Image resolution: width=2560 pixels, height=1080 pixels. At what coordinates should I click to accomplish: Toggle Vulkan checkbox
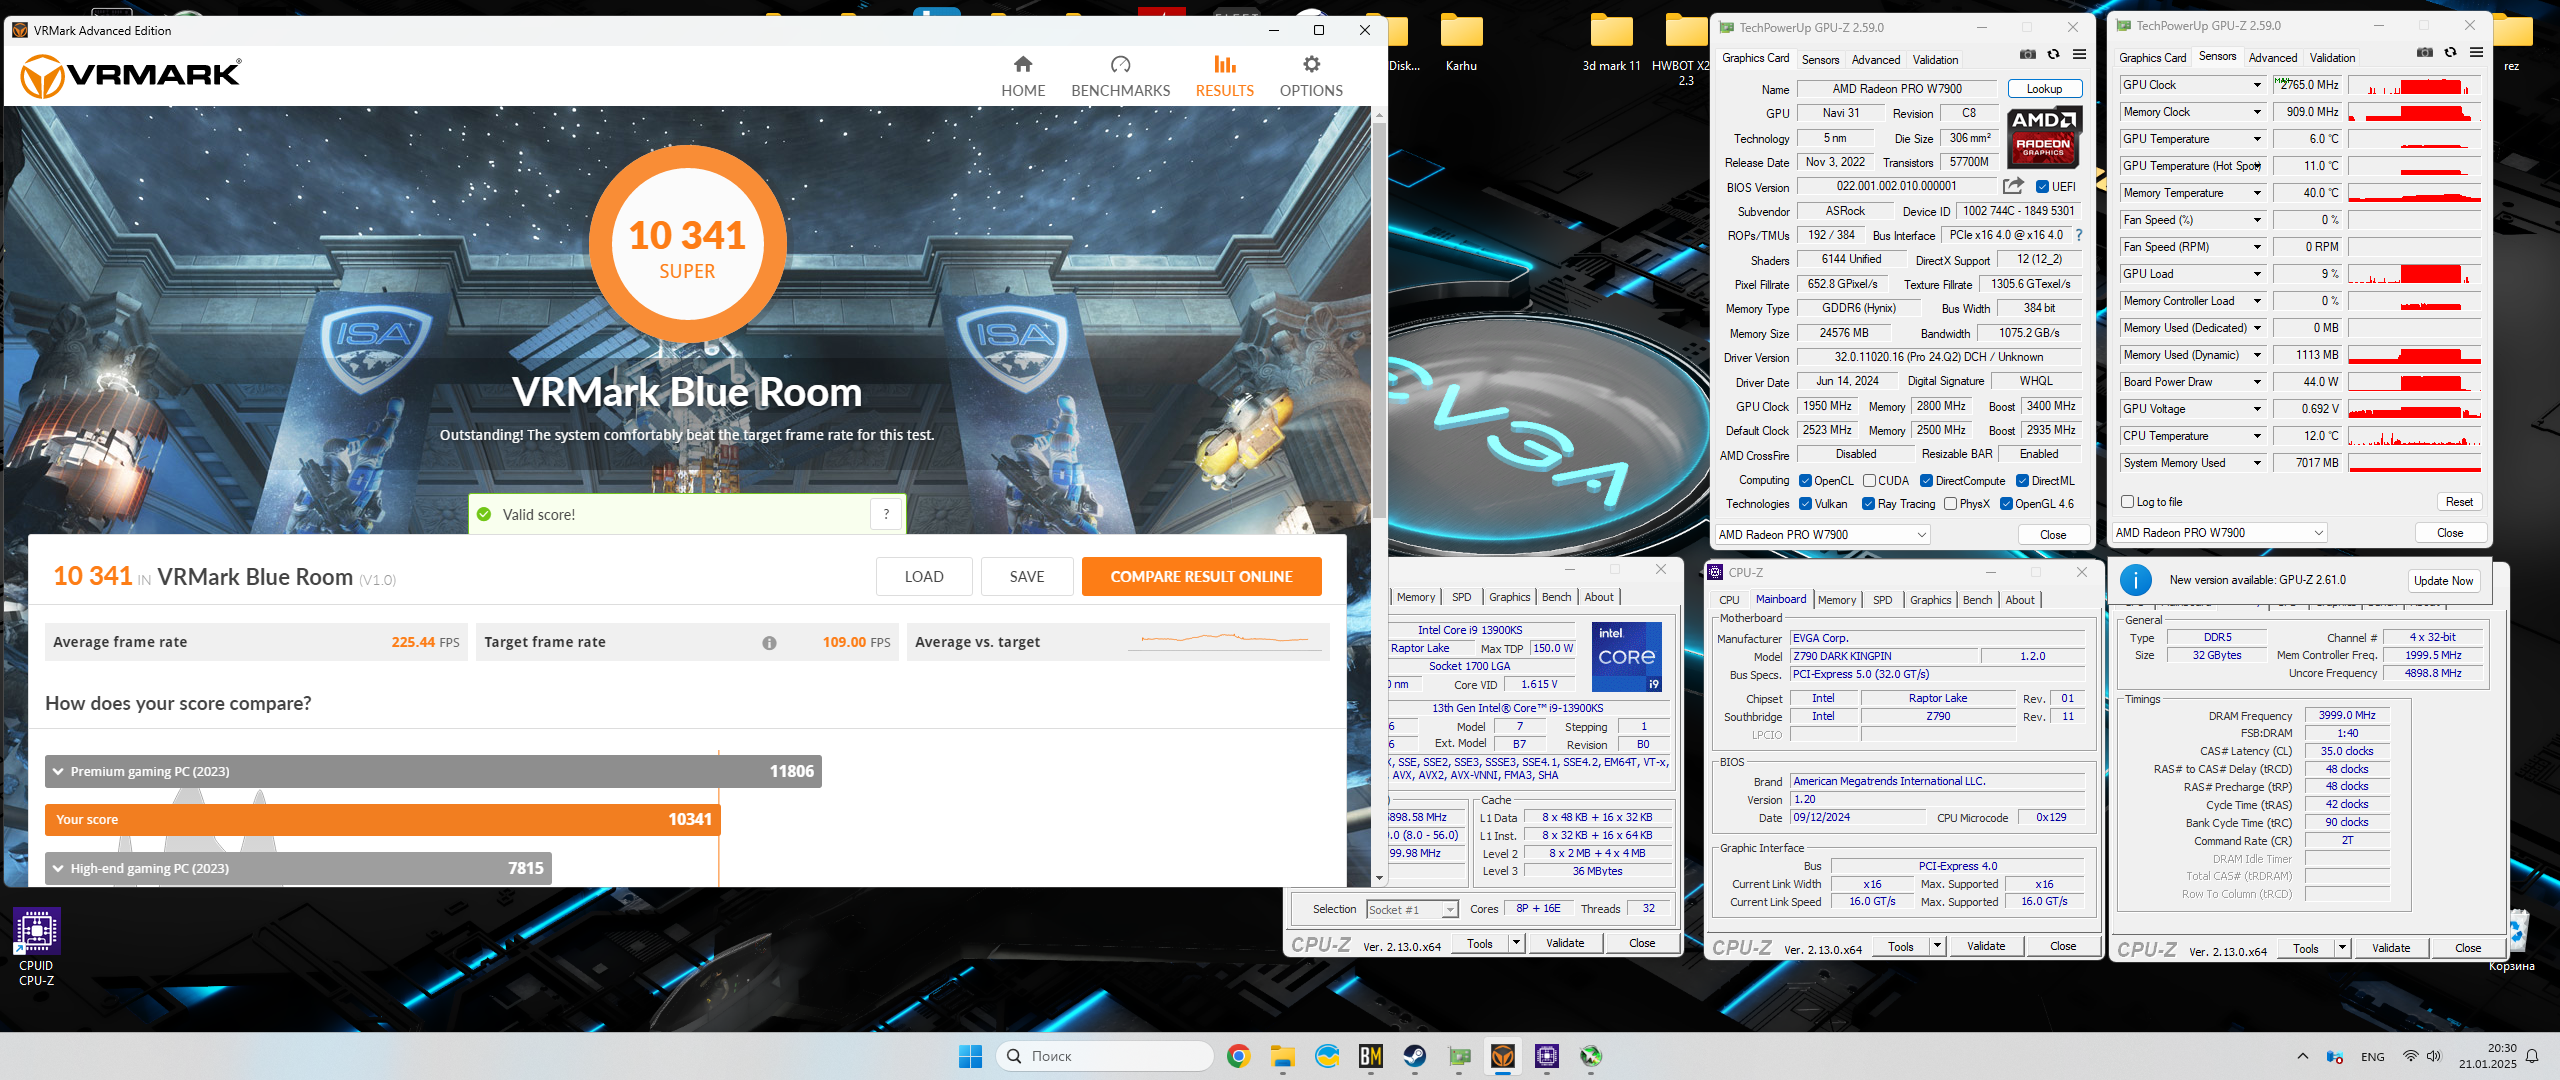pyautogui.click(x=1806, y=504)
